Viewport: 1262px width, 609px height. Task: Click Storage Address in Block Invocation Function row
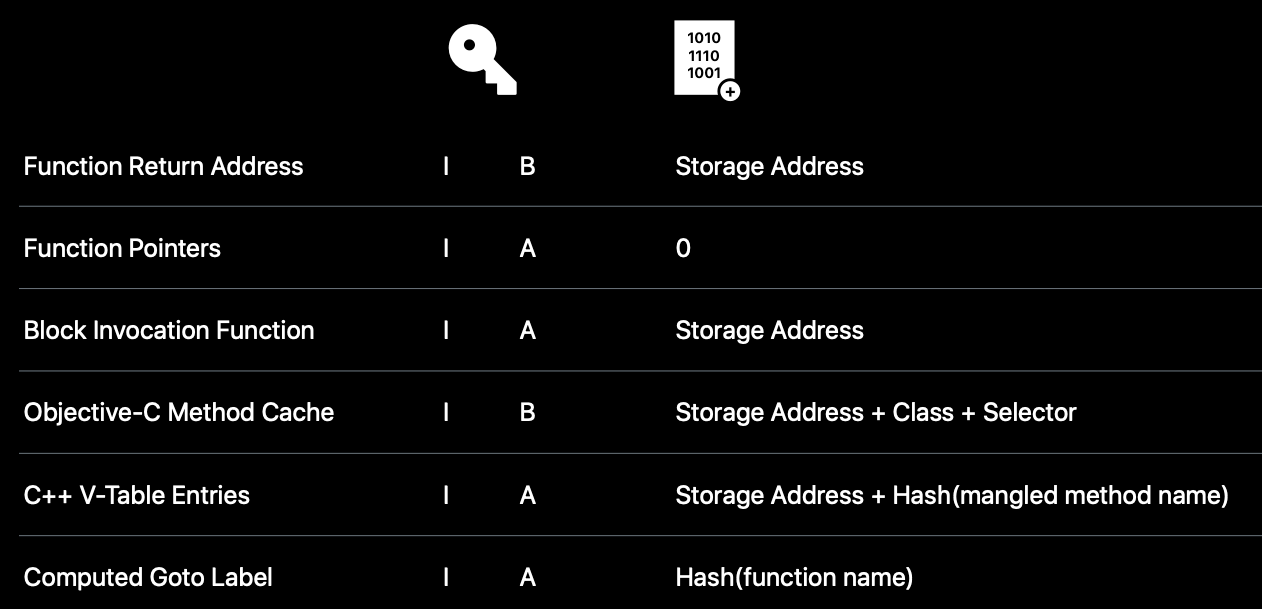click(x=769, y=330)
